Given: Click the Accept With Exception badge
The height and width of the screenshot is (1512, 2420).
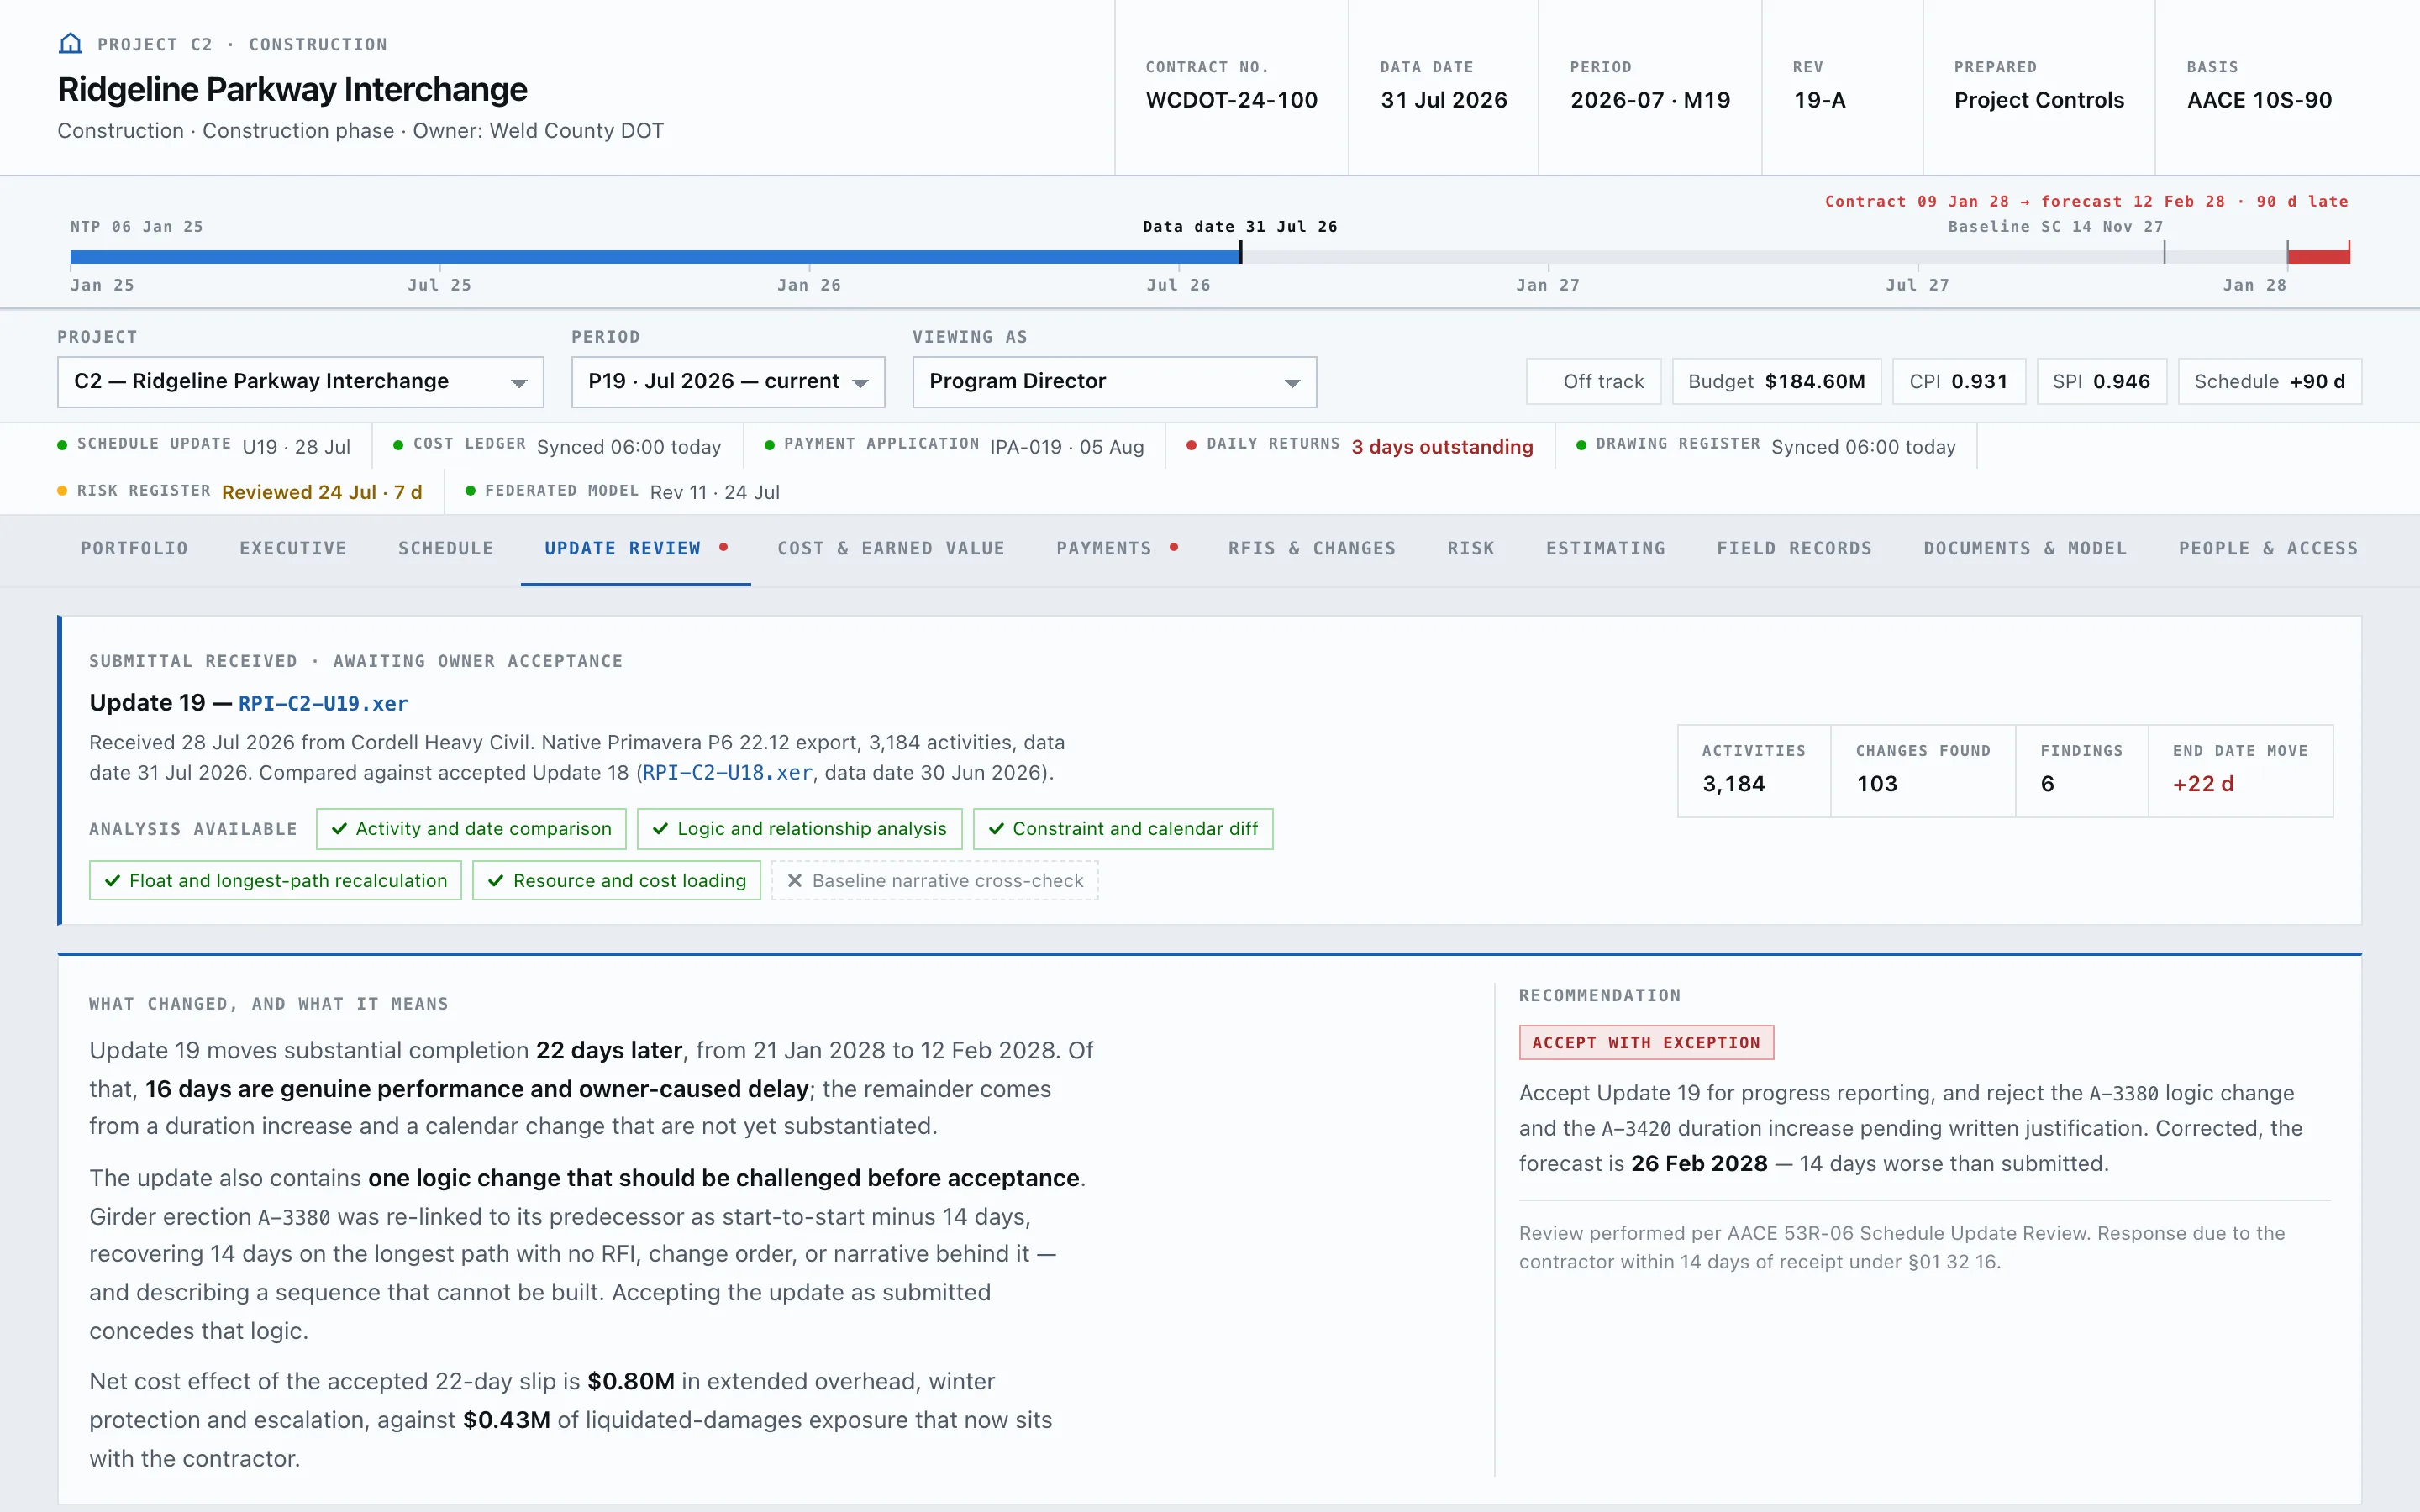Looking at the screenshot, I should point(1646,1042).
